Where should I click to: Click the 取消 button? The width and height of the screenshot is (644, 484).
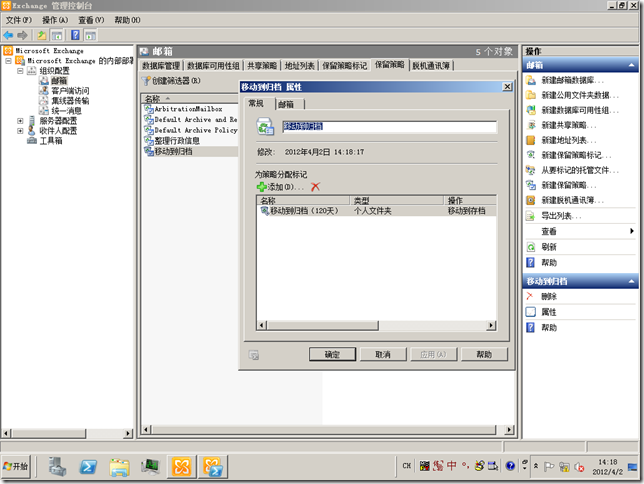(382, 354)
